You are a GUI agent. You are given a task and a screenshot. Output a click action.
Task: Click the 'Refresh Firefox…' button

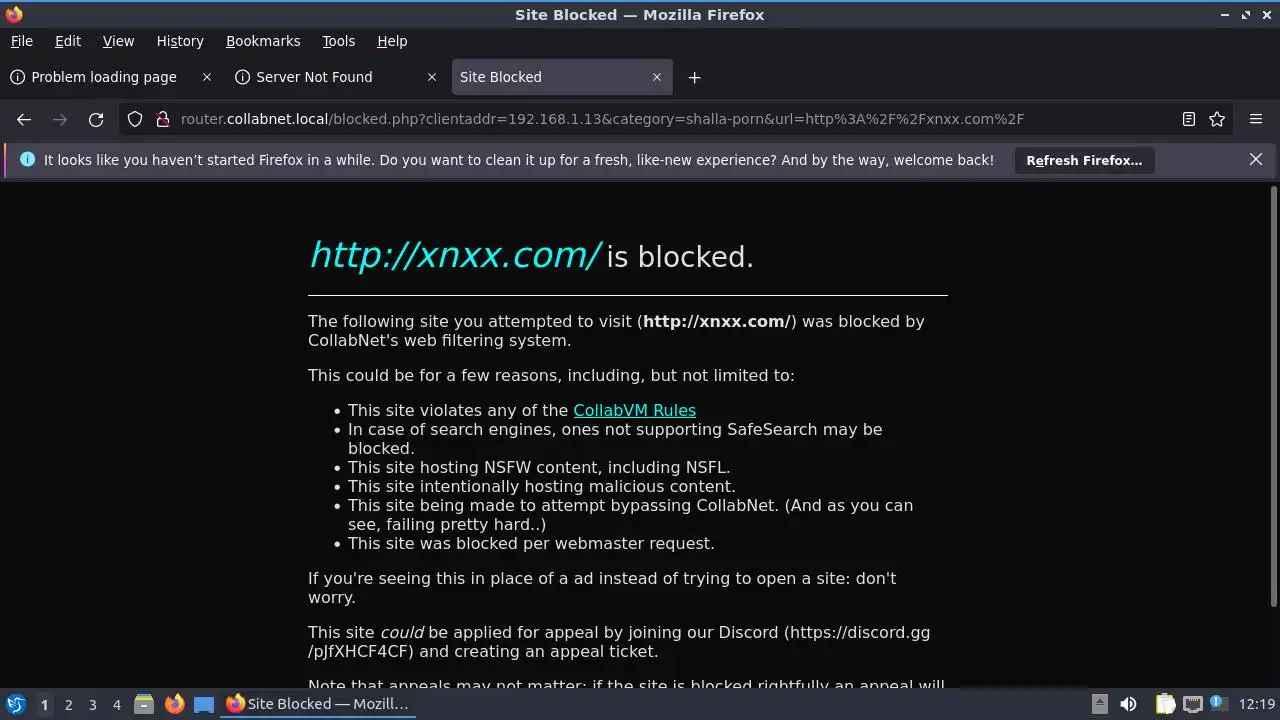click(x=1084, y=160)
